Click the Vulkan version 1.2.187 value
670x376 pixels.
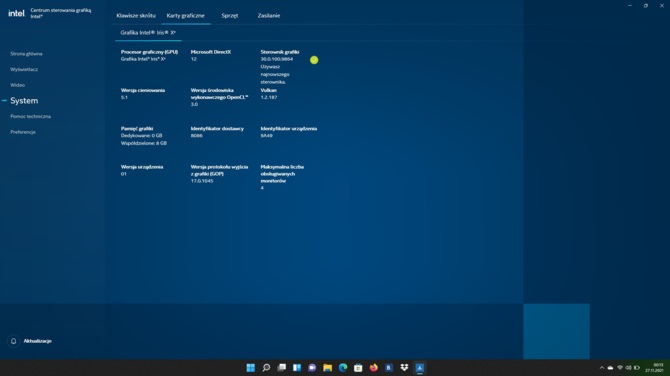[x=269, y=97]
